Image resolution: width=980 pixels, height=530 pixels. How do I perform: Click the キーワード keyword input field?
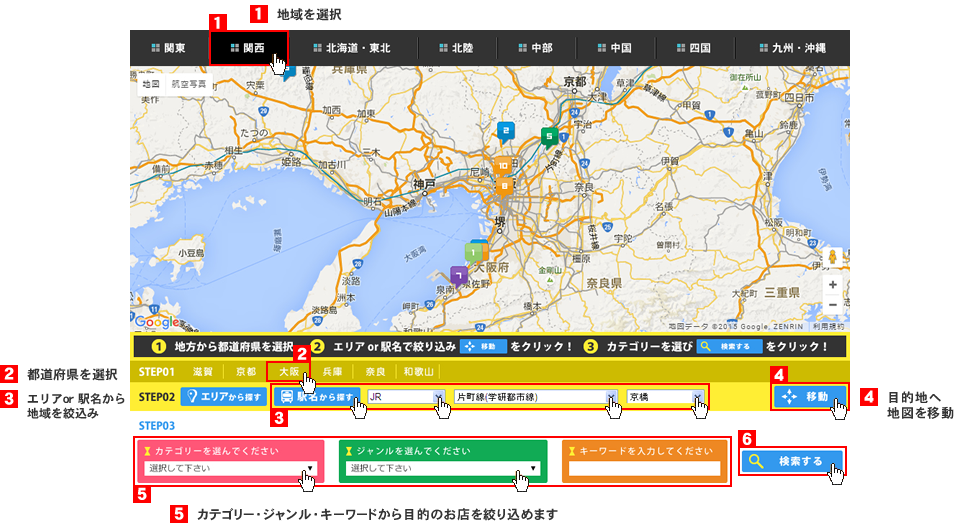tap(644, 468)
